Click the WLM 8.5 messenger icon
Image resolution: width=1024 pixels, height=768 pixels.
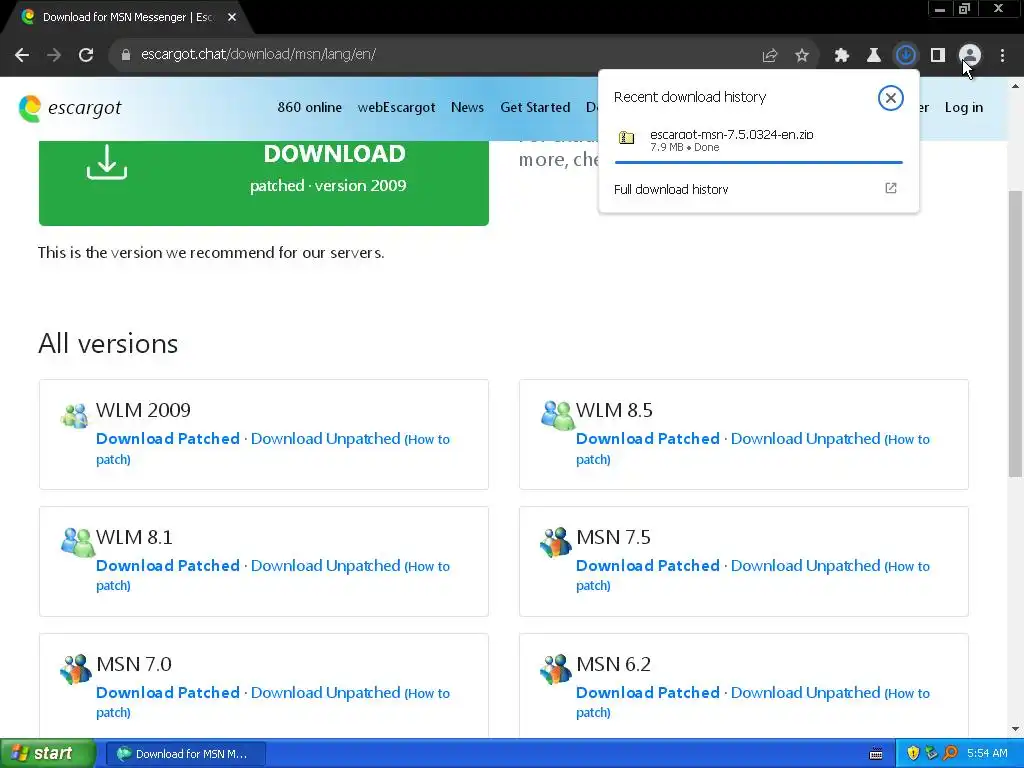pos(556,415)
